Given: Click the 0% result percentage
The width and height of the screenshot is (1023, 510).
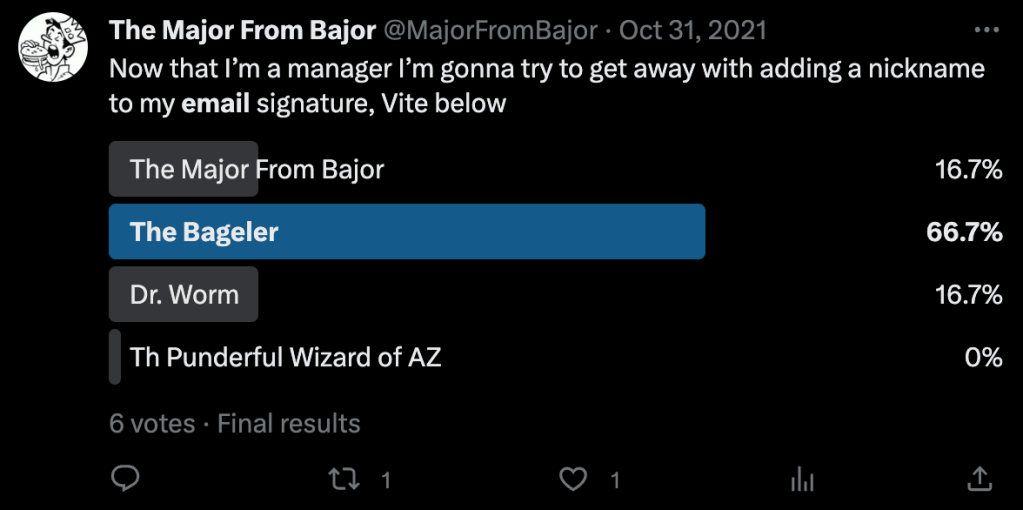Looking at the screenshot, I should point(983,357).
